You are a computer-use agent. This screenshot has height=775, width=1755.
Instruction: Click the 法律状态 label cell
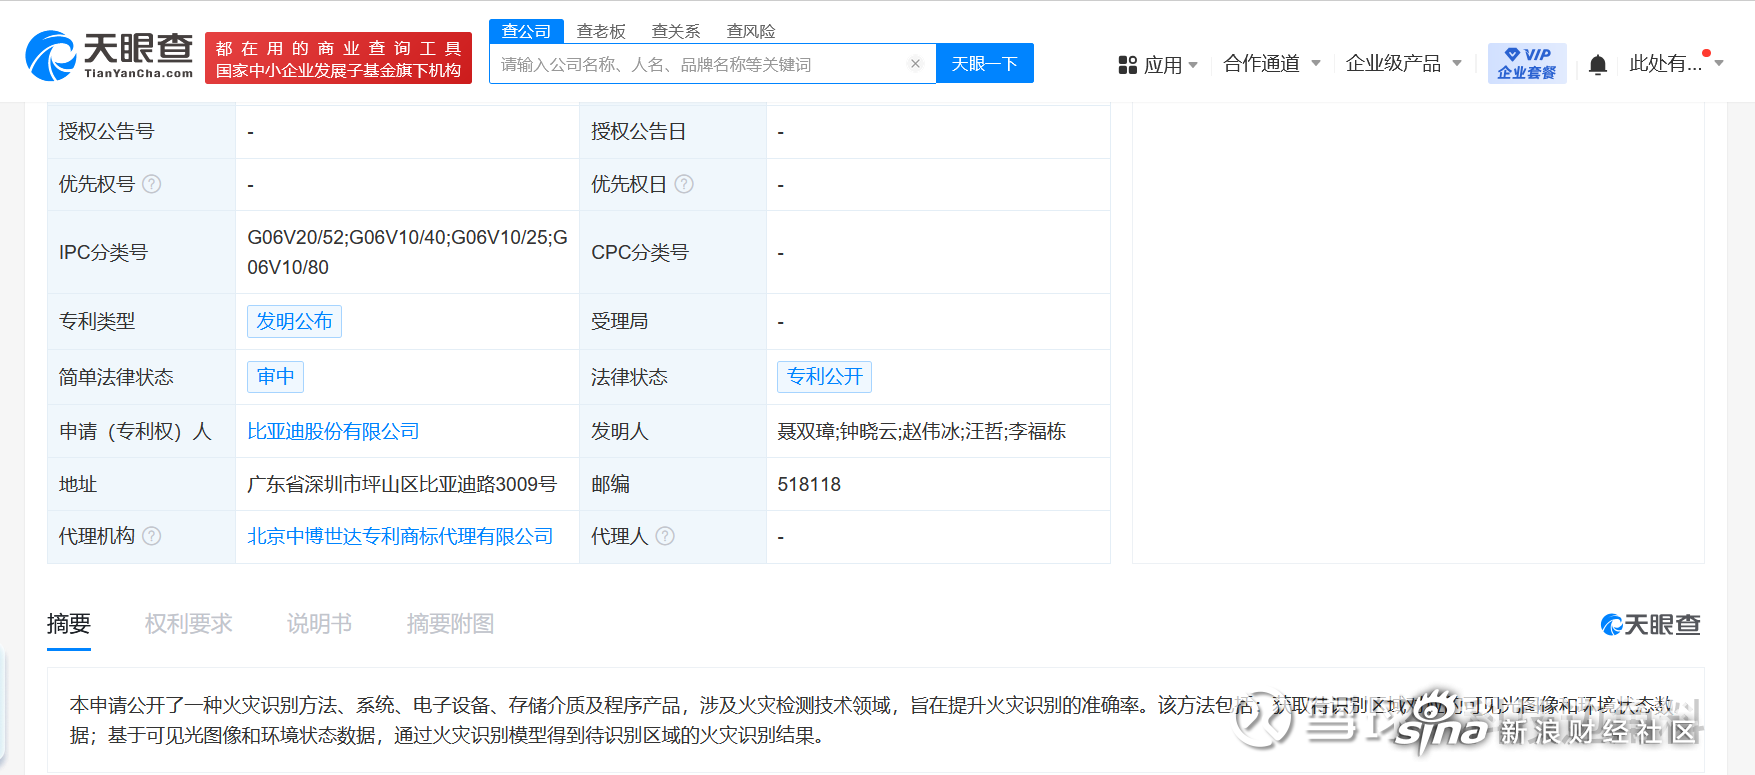coord(673,377)
